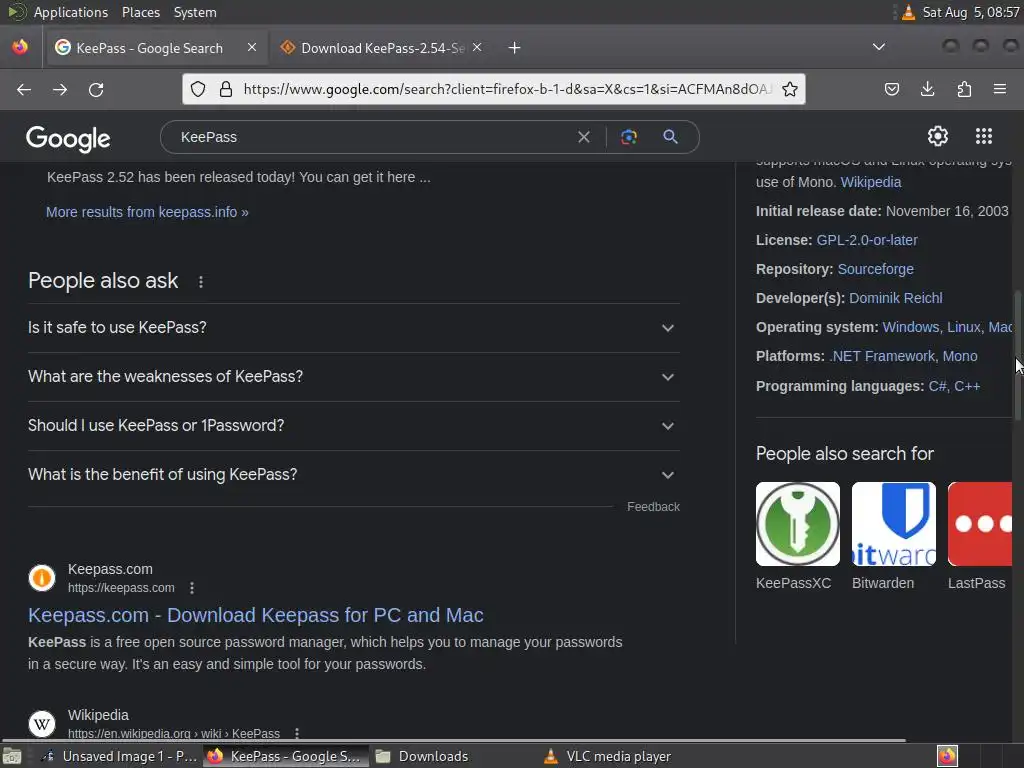Click the horizontal scrollbar at page bottom

453,740
